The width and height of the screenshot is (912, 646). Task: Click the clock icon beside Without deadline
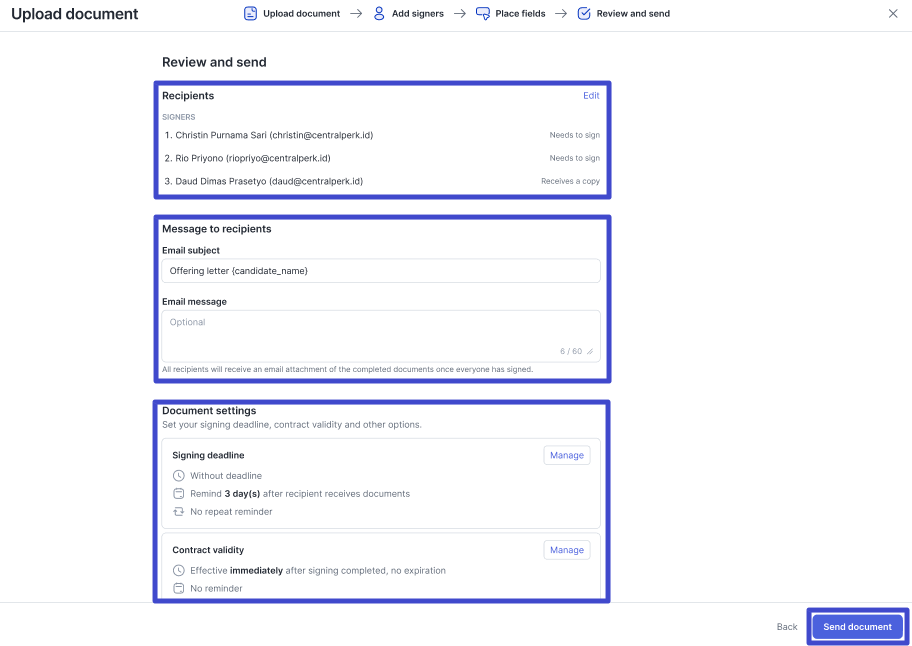tap(179, 476)
